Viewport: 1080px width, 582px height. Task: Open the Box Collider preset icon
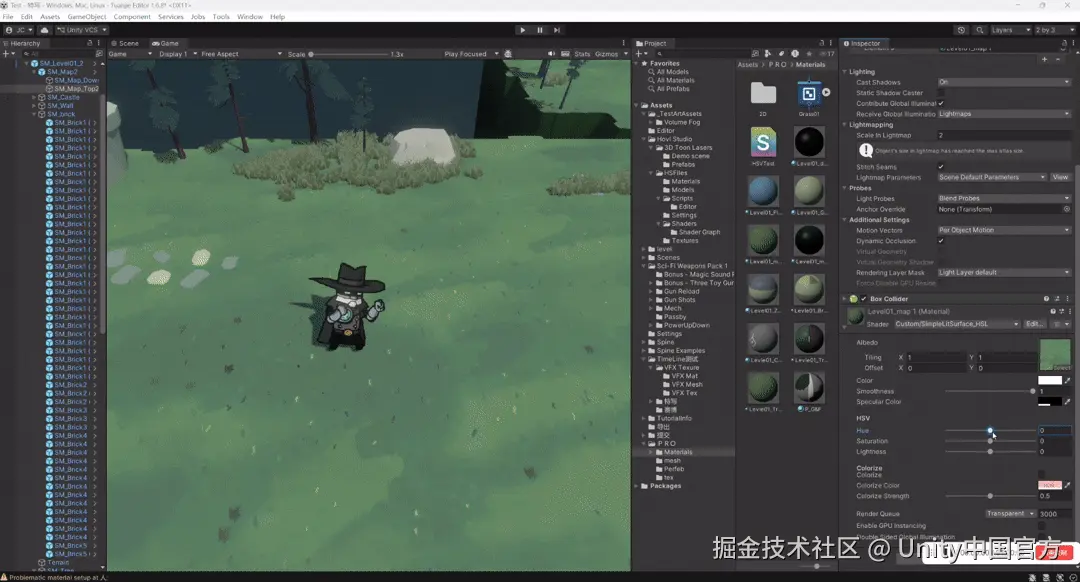[1057, 299]
